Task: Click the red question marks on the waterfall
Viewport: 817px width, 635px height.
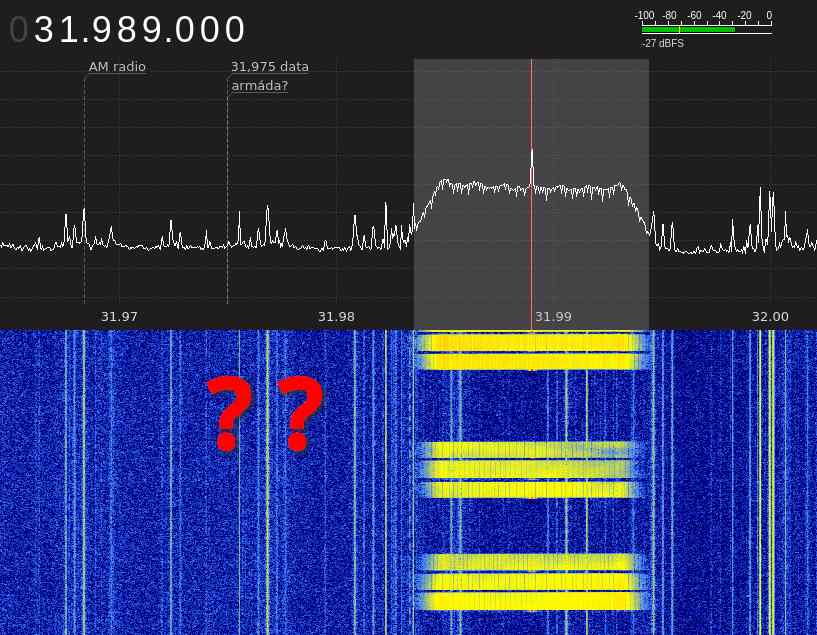Action: tap(266, 413)
